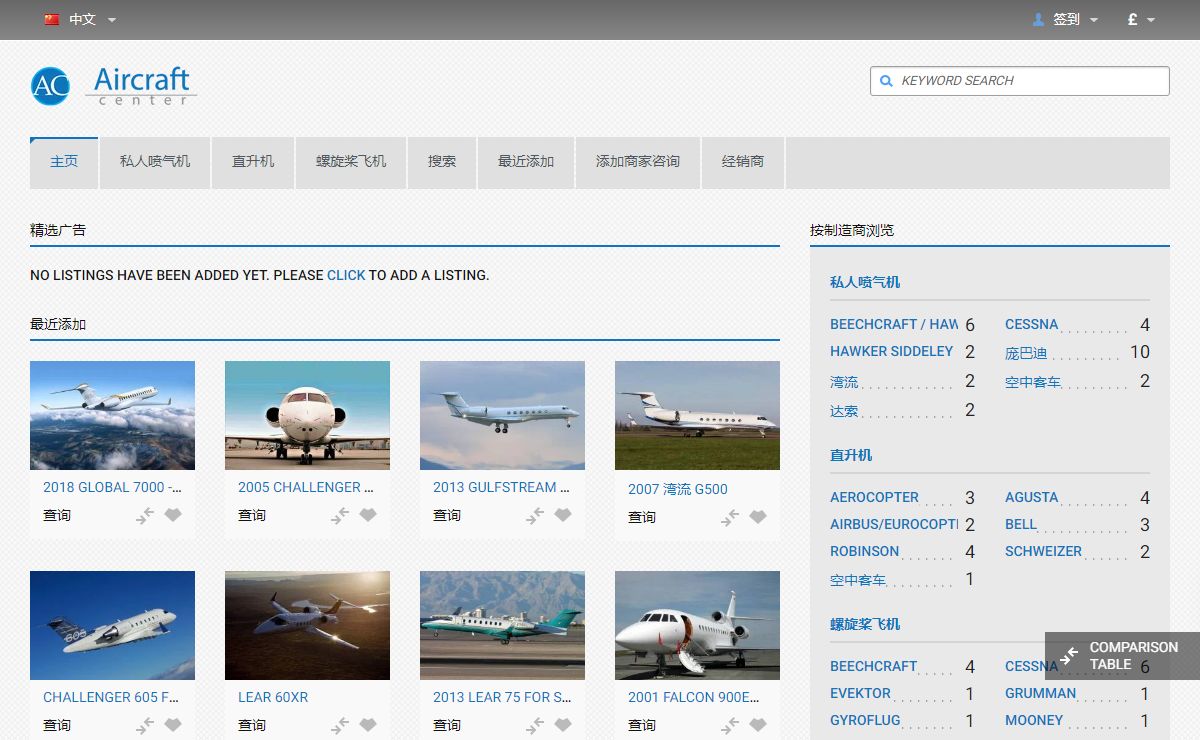Browse SCHWEIZER helicopters

click(1043, 552)
